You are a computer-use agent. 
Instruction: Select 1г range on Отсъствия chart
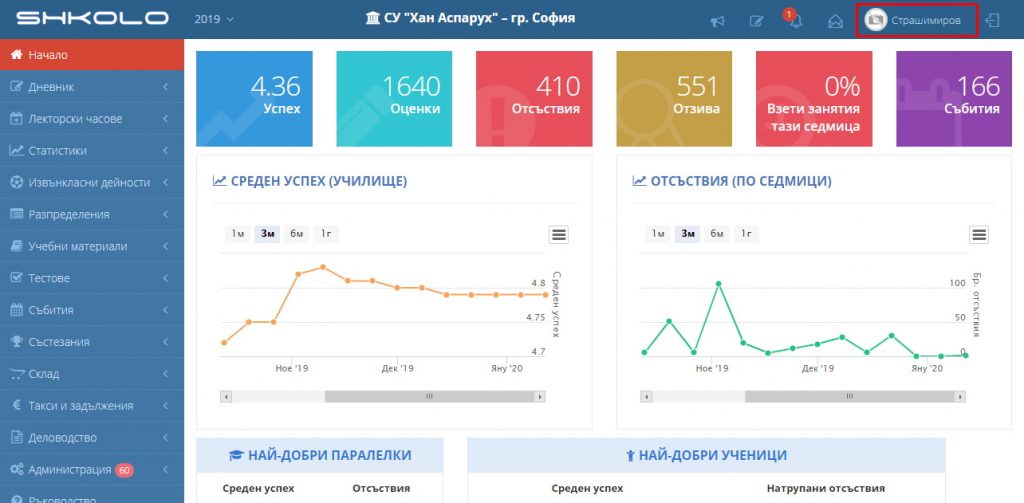746,234
